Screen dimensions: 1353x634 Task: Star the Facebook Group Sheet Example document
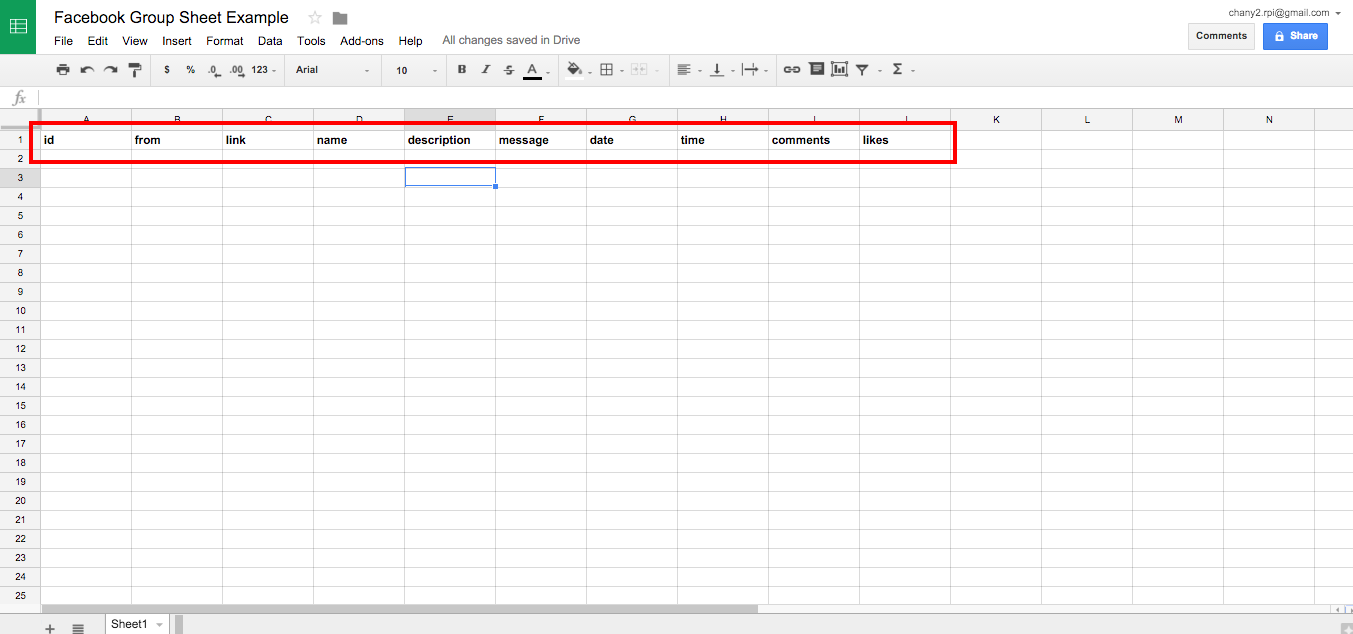[315, 18]
